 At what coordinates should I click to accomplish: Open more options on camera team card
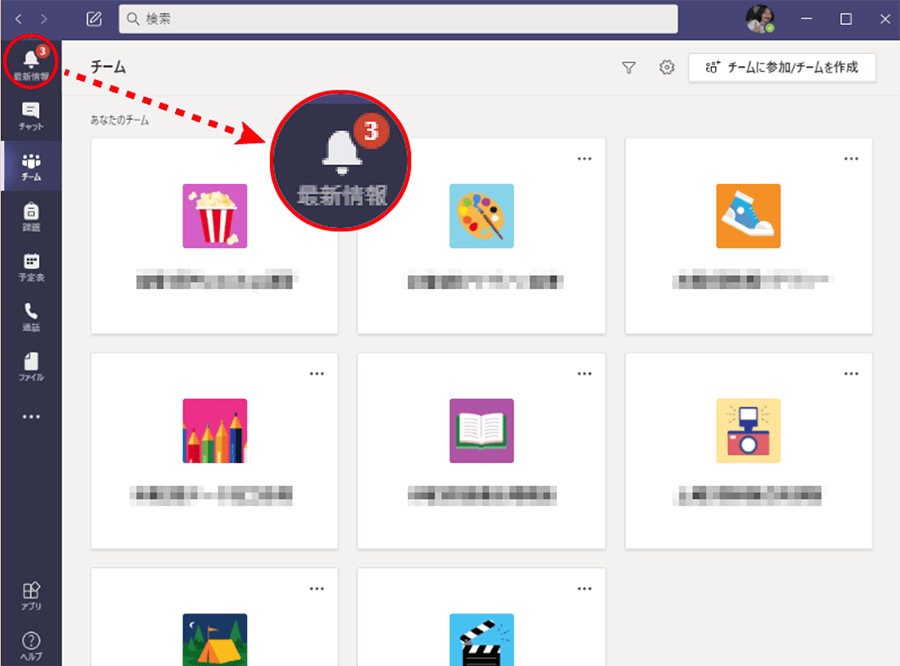point(851,374)
